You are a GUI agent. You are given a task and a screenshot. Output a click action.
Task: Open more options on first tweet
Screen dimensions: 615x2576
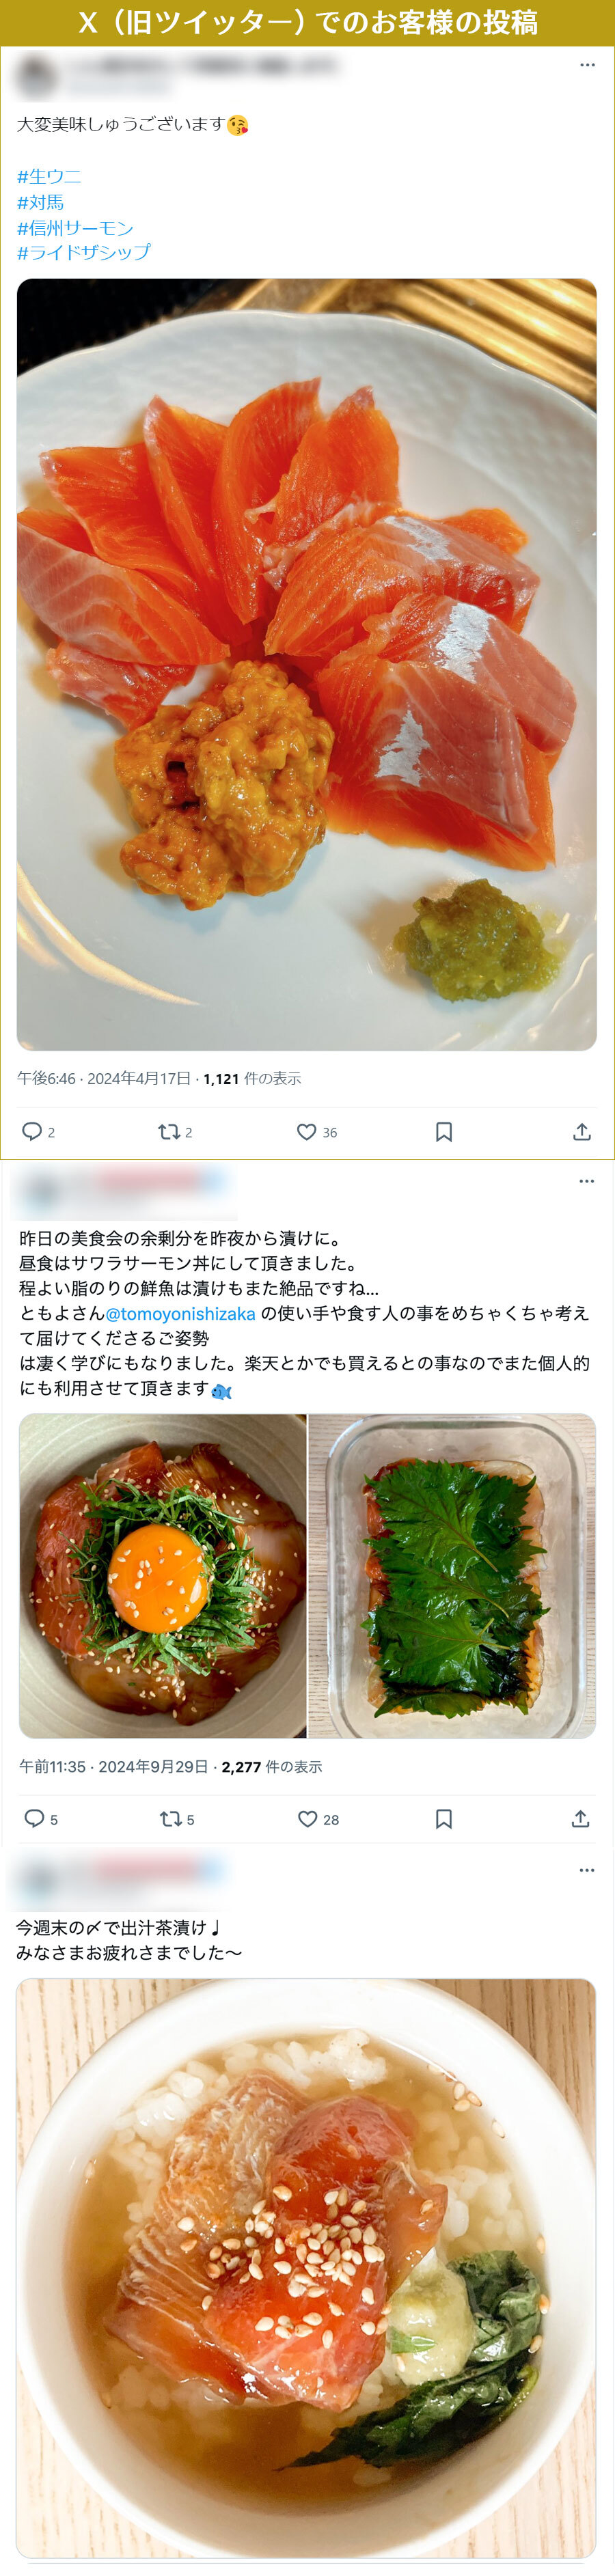tap(587, 65)
